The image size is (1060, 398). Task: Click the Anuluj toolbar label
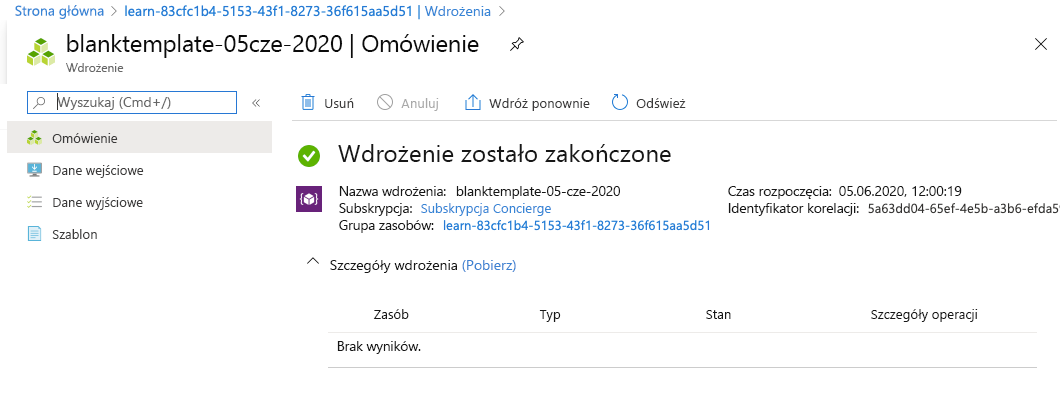[x=420, y=103]
